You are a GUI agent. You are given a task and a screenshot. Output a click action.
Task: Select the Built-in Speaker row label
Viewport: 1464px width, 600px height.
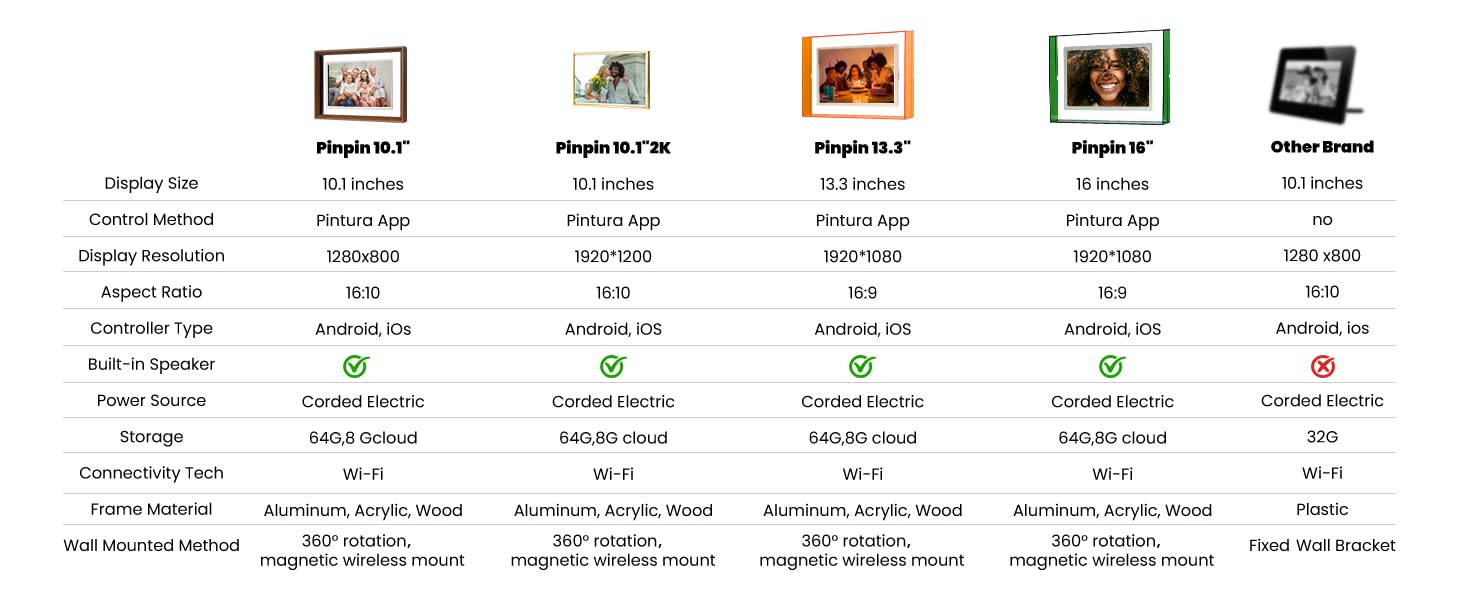pyautogui.click(x=151, y=365)
